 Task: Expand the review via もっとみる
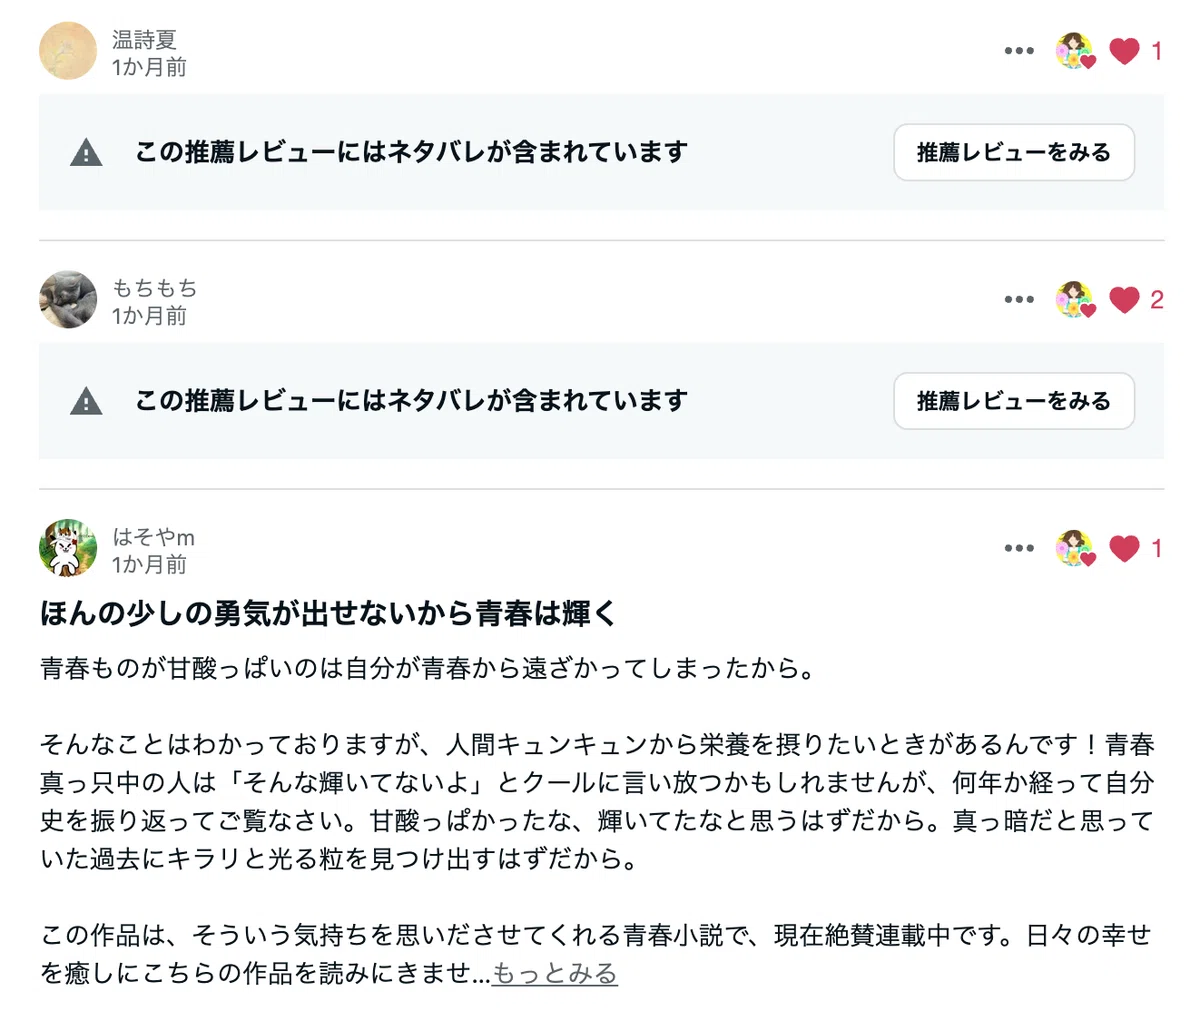click(555, 973)
